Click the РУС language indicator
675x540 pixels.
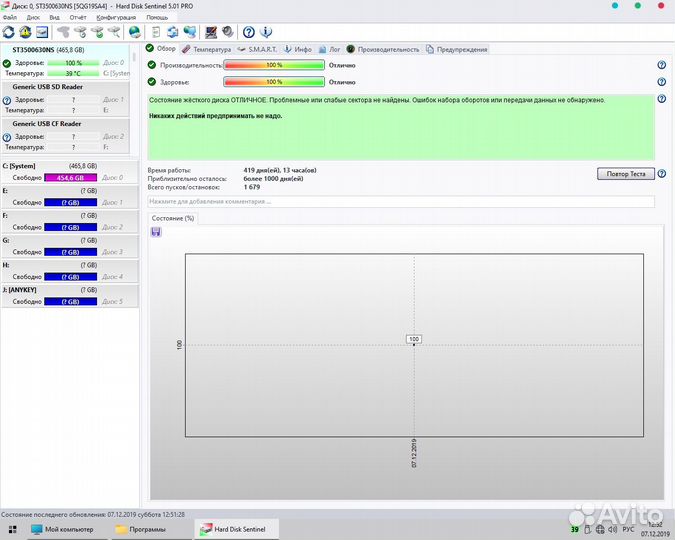point(629,529)
